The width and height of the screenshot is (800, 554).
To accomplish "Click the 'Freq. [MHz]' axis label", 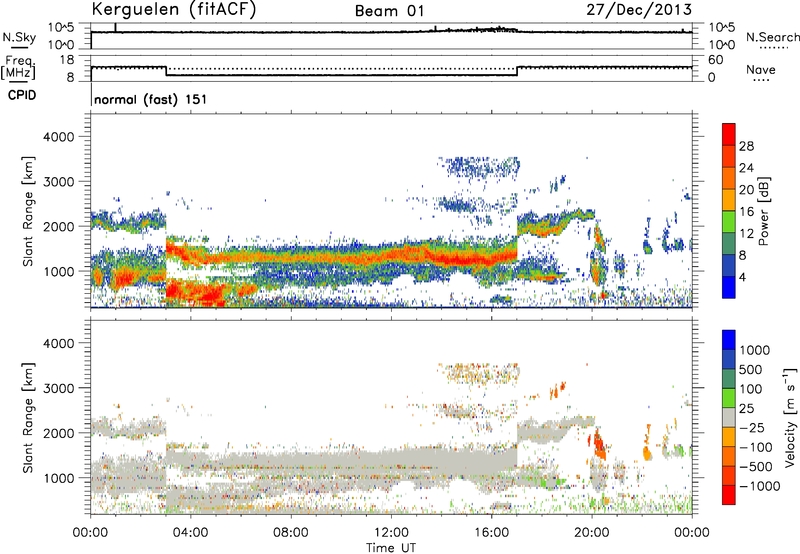I will pos(18,68).
